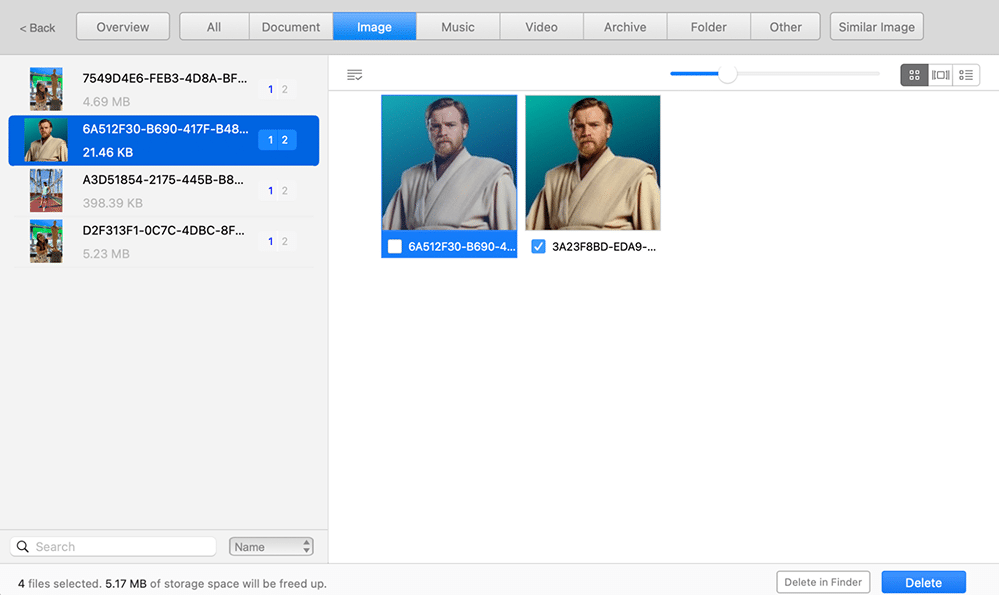Switch to the Other tab
The height and width of the screenshot is (595, 999).
(786, 27)
